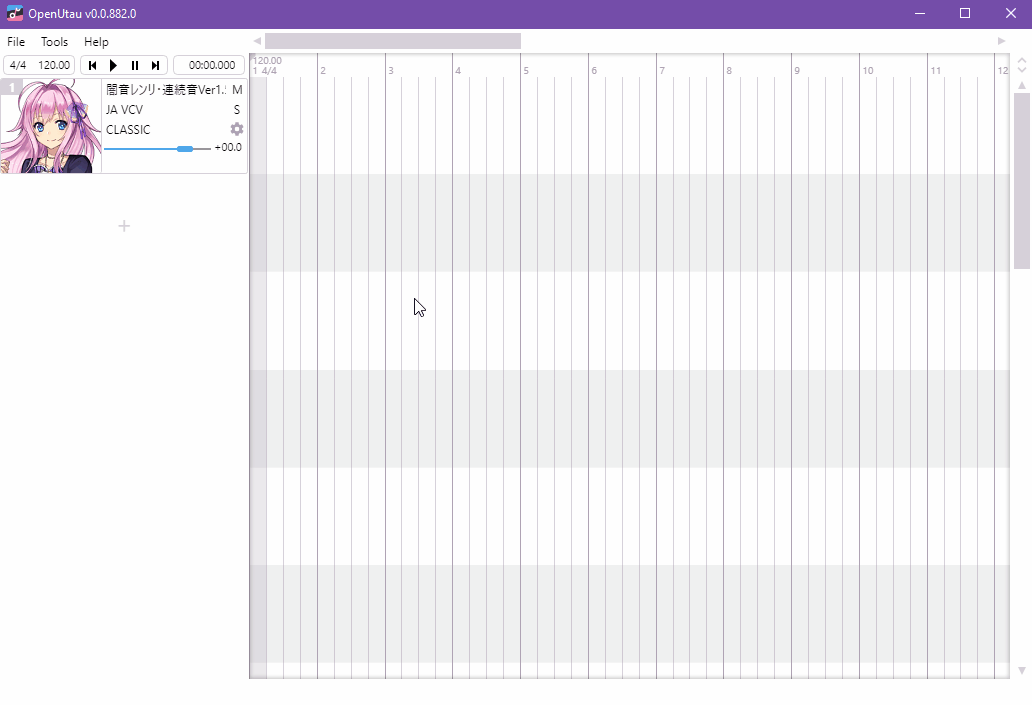Click the up arrow of the vertical scrollbar
The image size is (1032, 705).
point(1021,86)
